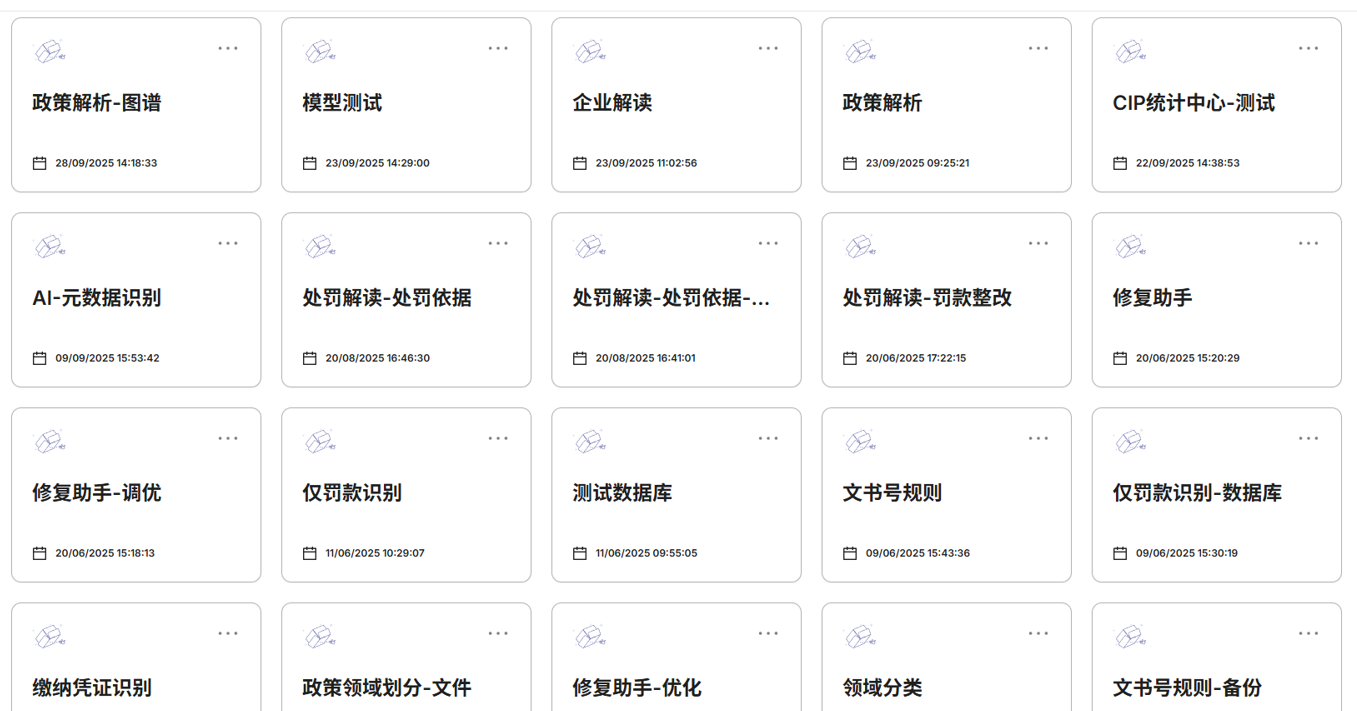
Task: Open the more options menu for 政策解析-图谱
Action: click(228, 48)
